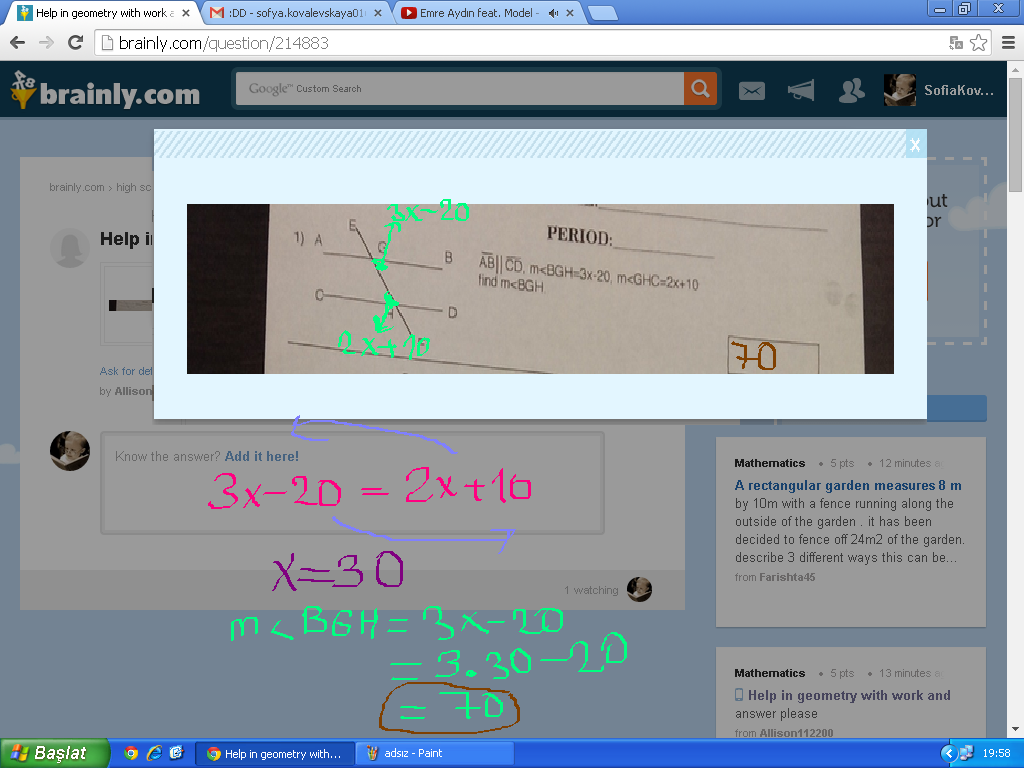Click the Başlat start button
The width and height of the screenshot is (1024, 768).
pos(55,753)
